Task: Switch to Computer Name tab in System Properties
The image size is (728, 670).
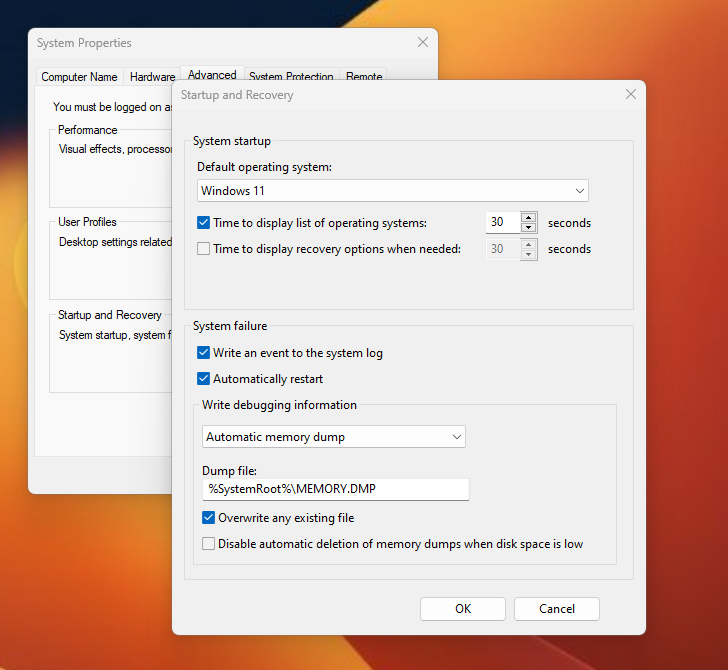Action: [79, 77]
